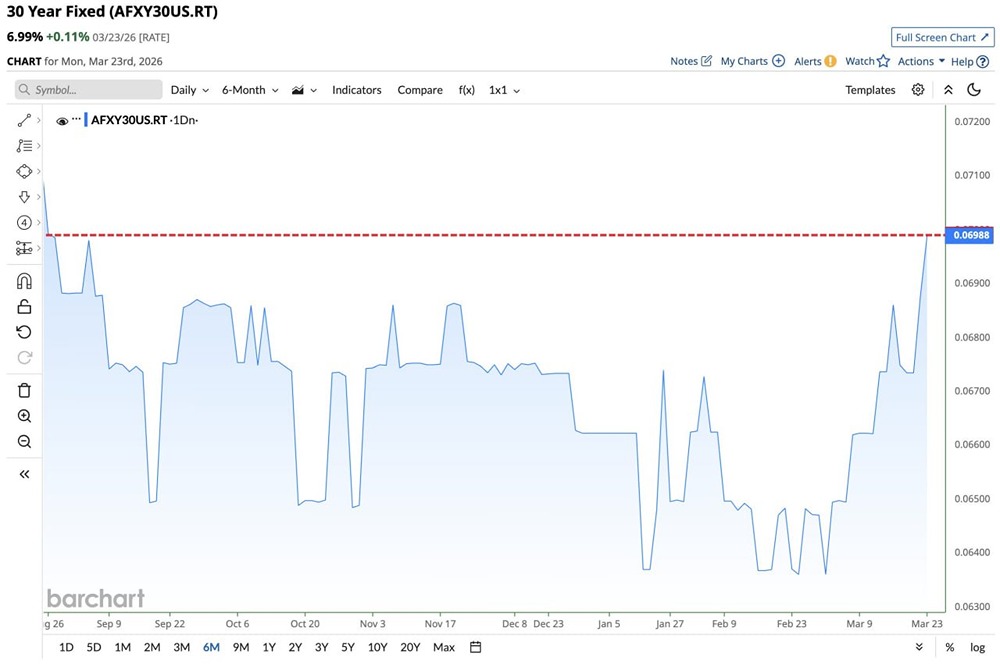1000x664 pixels.
Task: Click the 0.06988 price label
Action: click(970, 235)
